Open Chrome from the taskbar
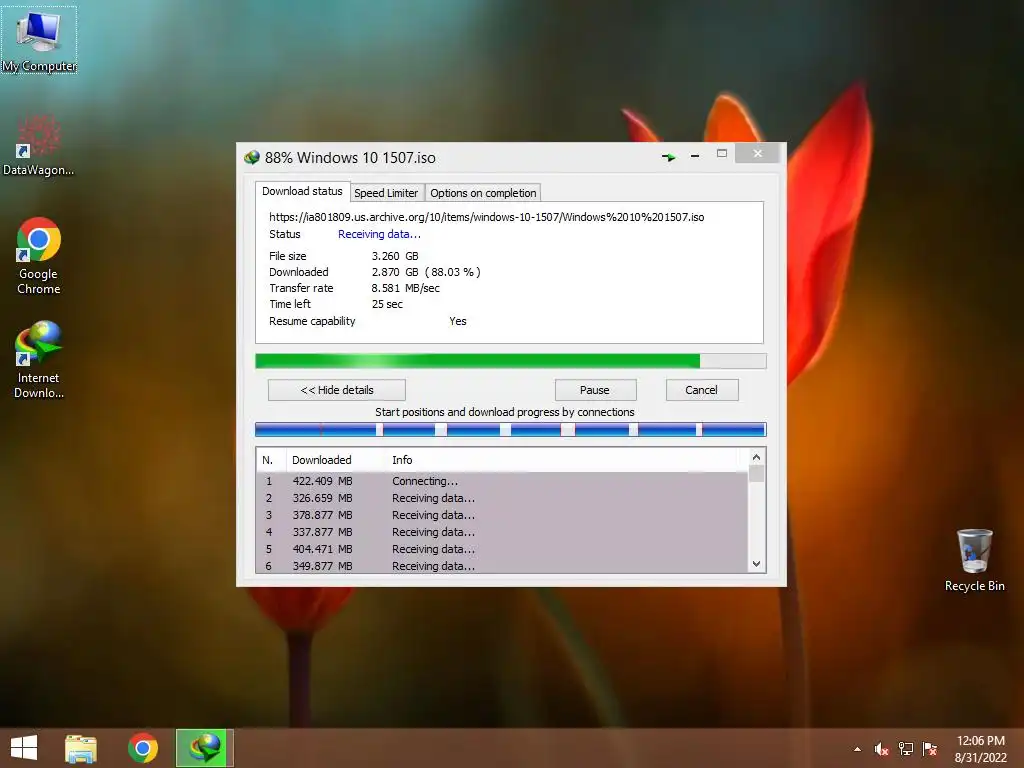 [x=143, y=748]
